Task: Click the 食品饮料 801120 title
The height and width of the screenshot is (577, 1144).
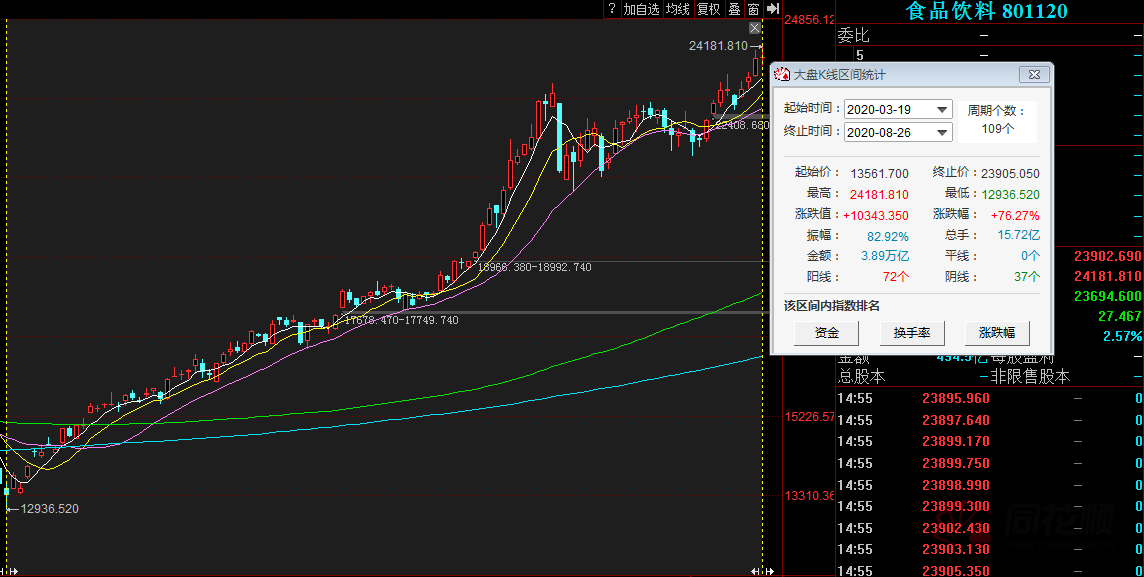Action: coord(986,11)
